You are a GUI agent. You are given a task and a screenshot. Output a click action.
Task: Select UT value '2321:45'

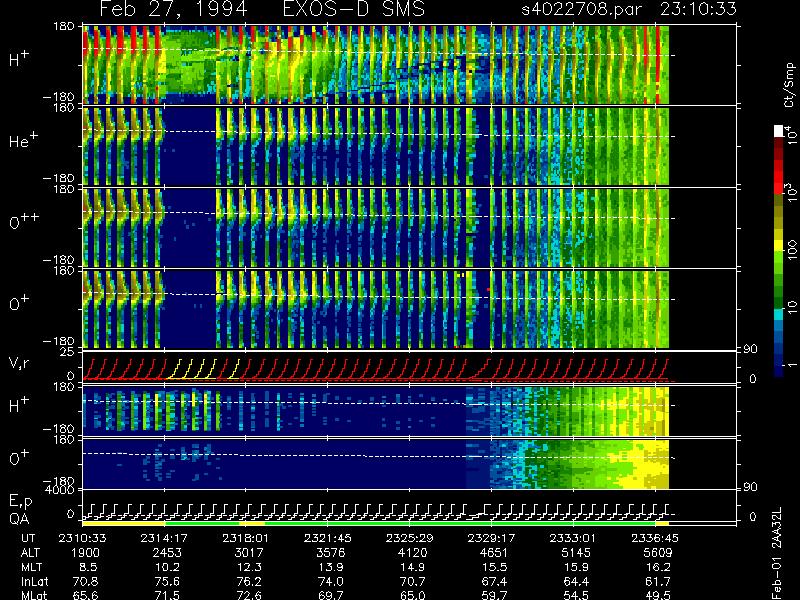pos(328,538)
